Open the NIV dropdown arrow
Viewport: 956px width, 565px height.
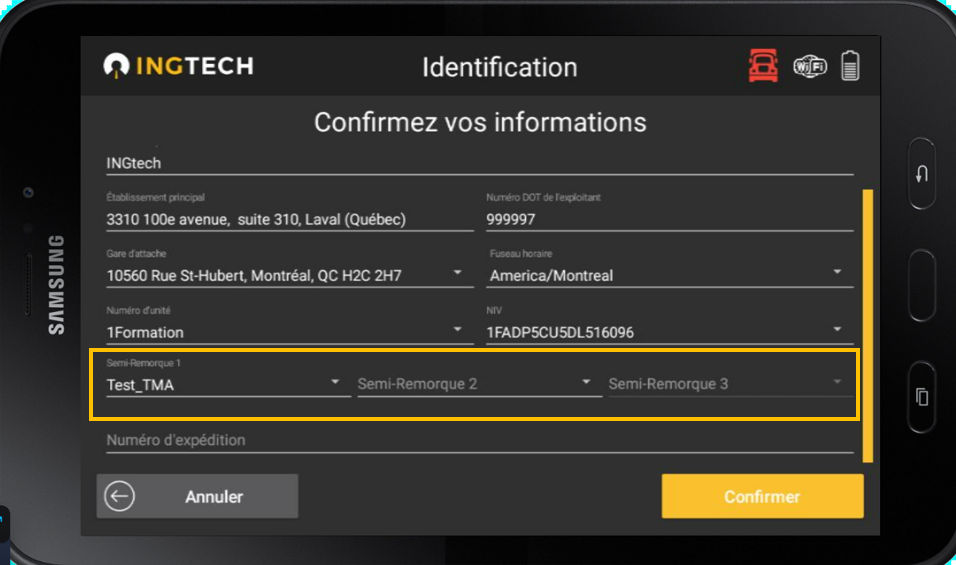837,329
